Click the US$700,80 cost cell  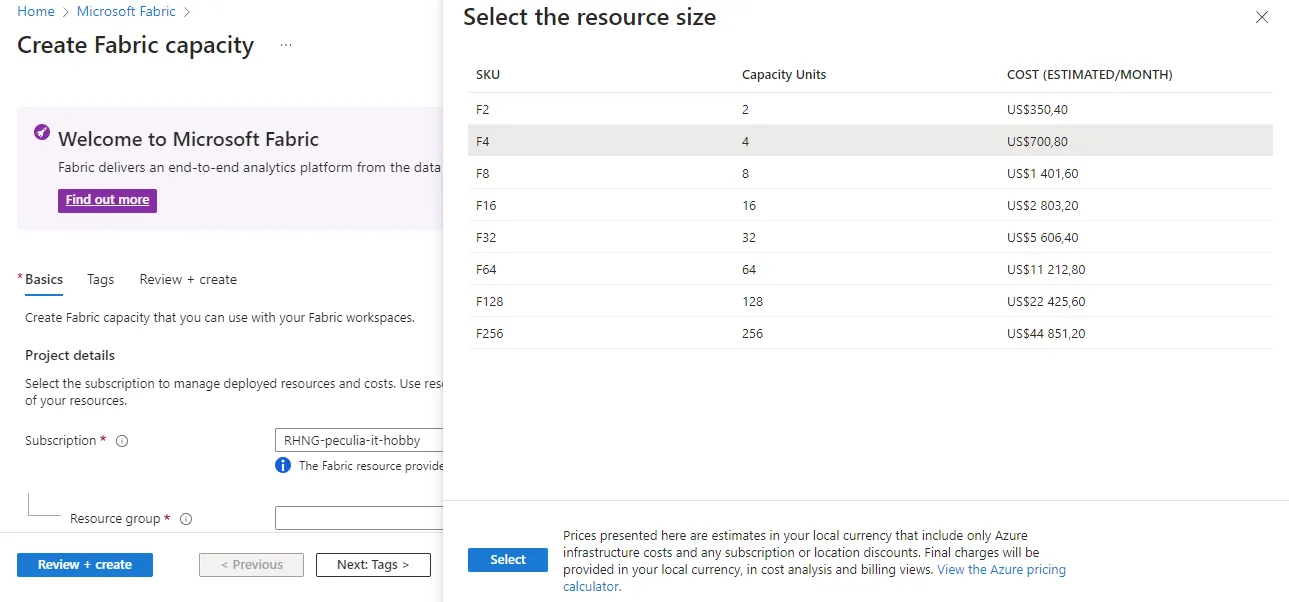[1037, 142]
